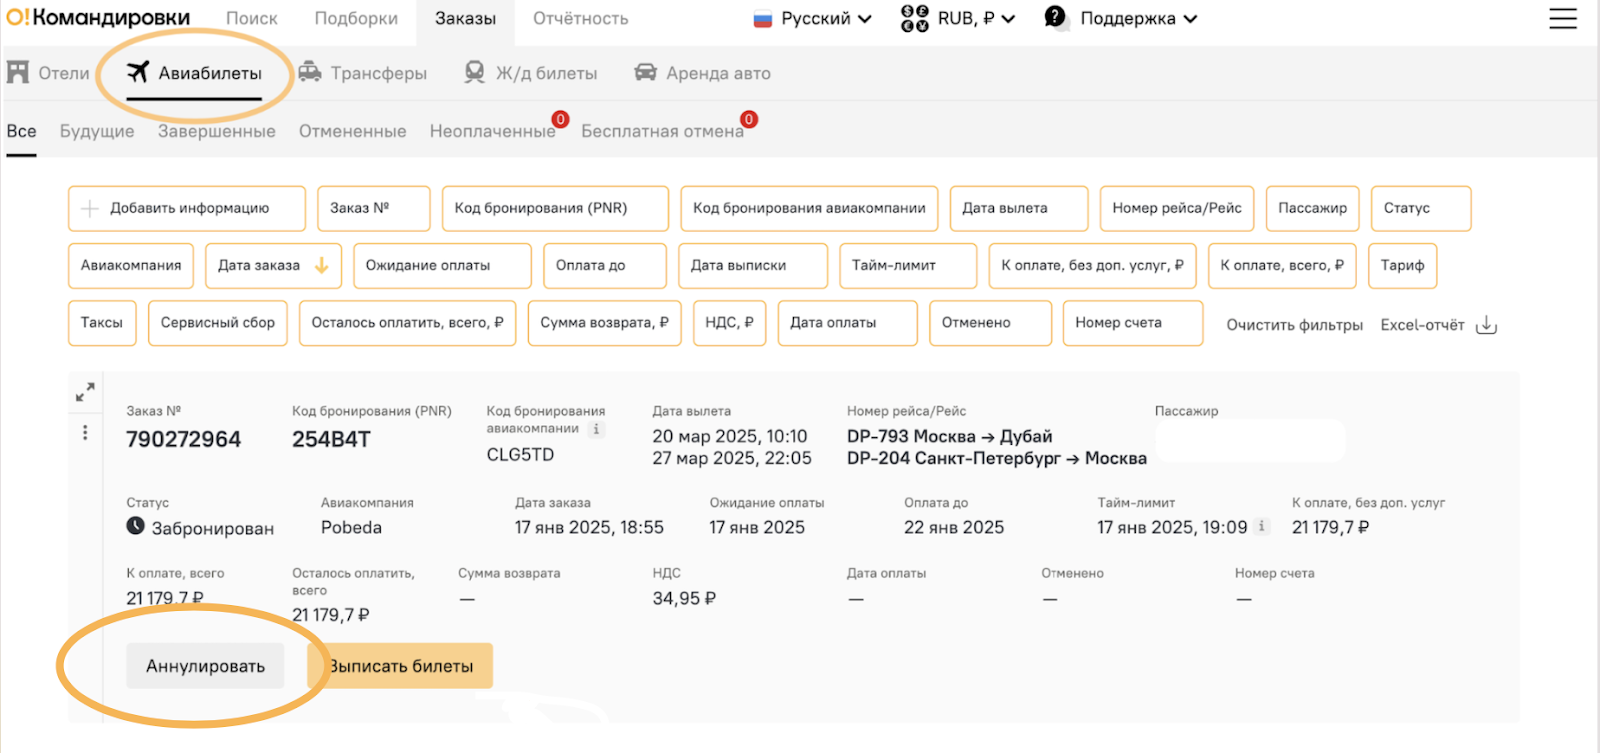Click the taxi icon for Трансферы
This screenshot has width=1600, height=753.
pos(310,72)
